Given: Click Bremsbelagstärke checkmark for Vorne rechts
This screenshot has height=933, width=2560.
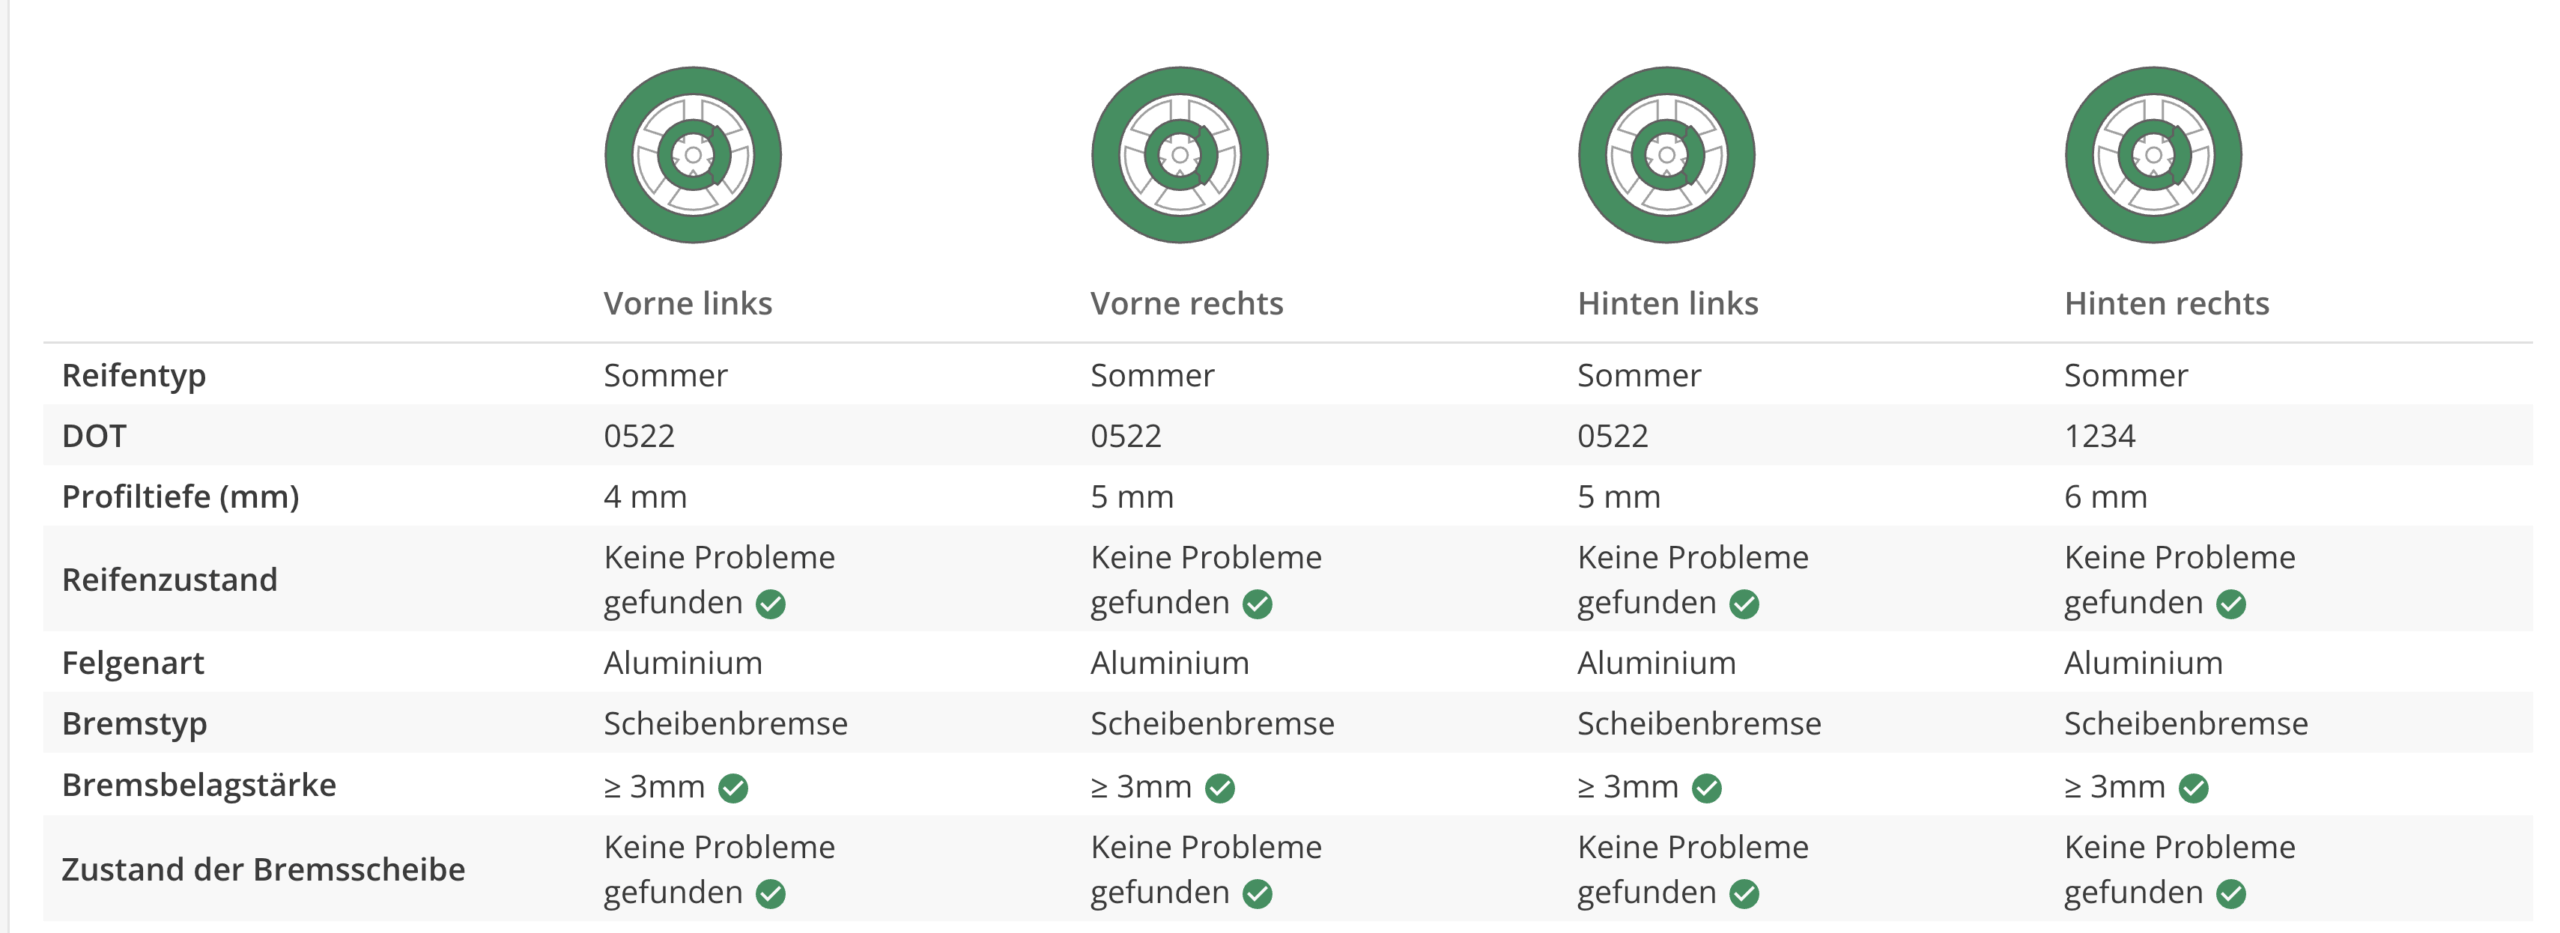Looking at the screenshot, I should 1219,788.
